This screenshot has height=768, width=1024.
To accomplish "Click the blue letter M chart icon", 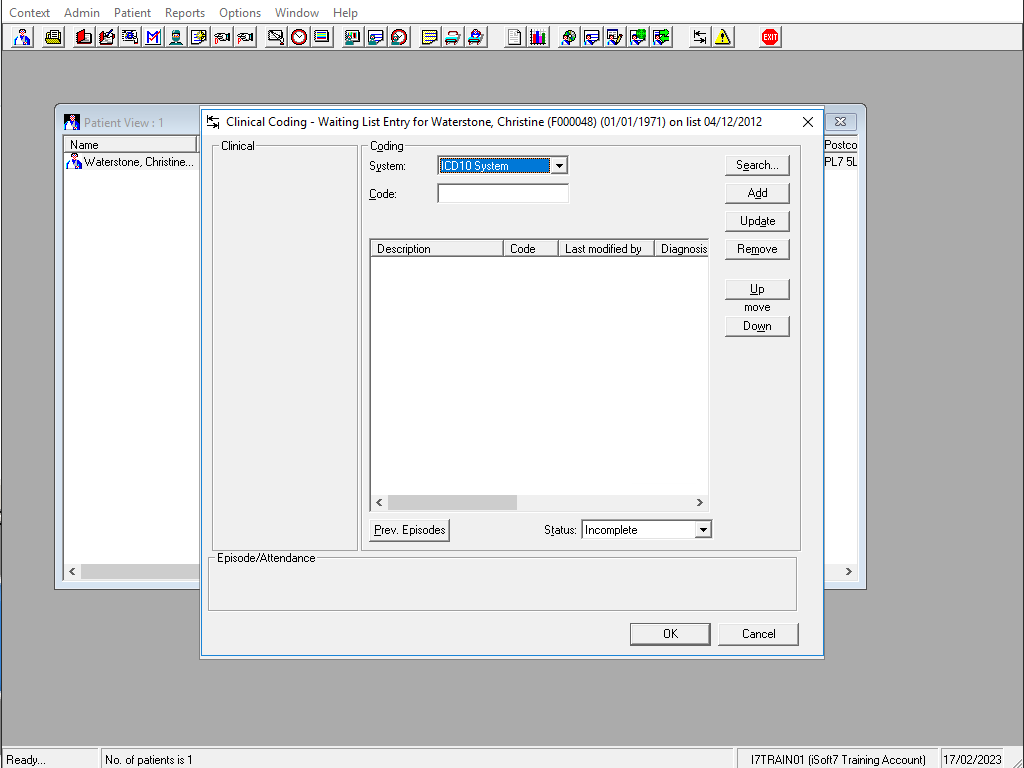I will pos(153,37).
